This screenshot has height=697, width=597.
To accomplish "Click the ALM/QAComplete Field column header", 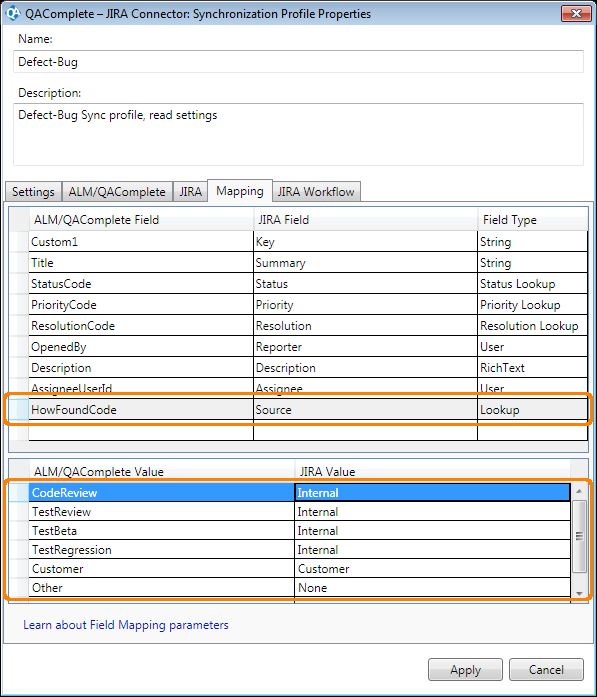I will click(141, 220).
